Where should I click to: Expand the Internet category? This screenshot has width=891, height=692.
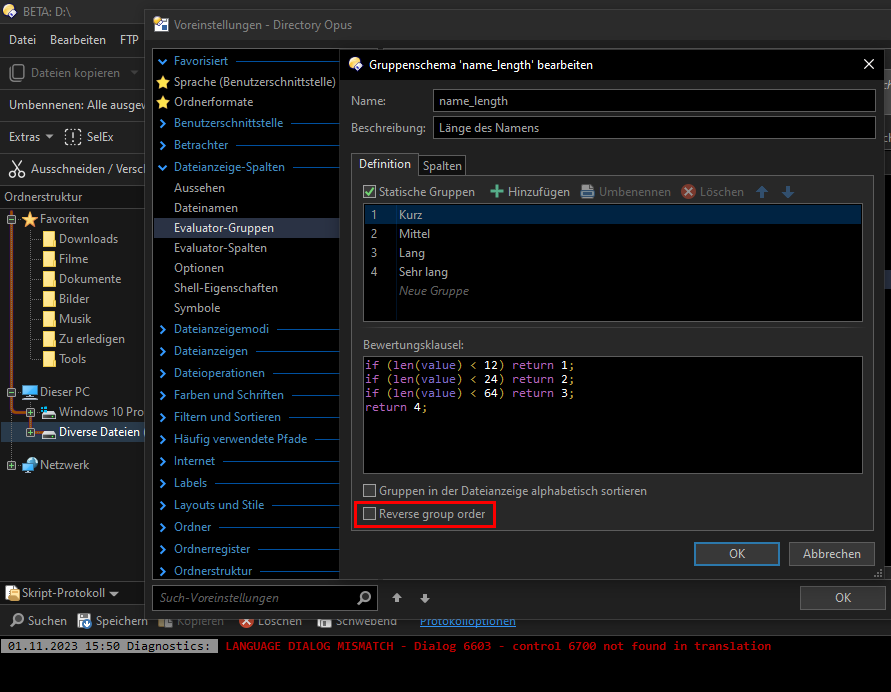click(x=163, y=461)
